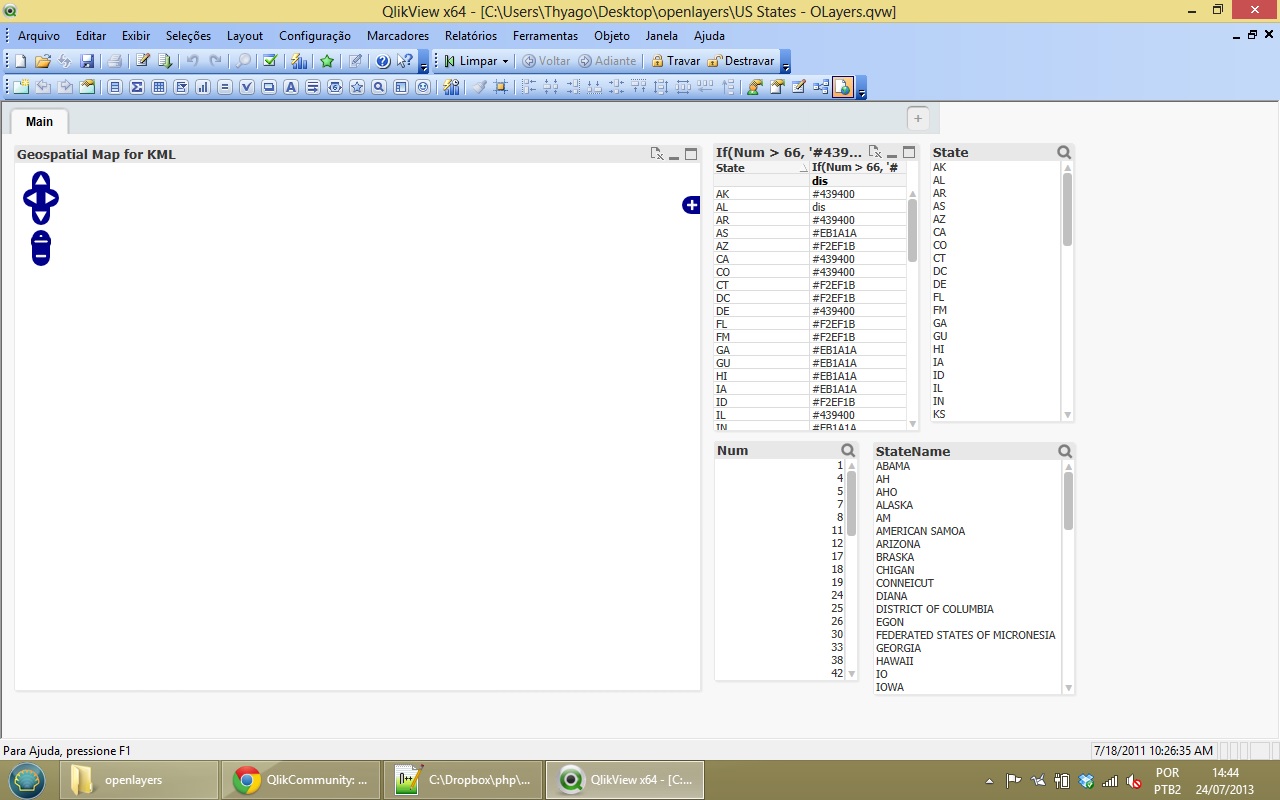Click the green star bookmark icon
This screenshot has height=800, width=1280.
click(x=327, y=61)
